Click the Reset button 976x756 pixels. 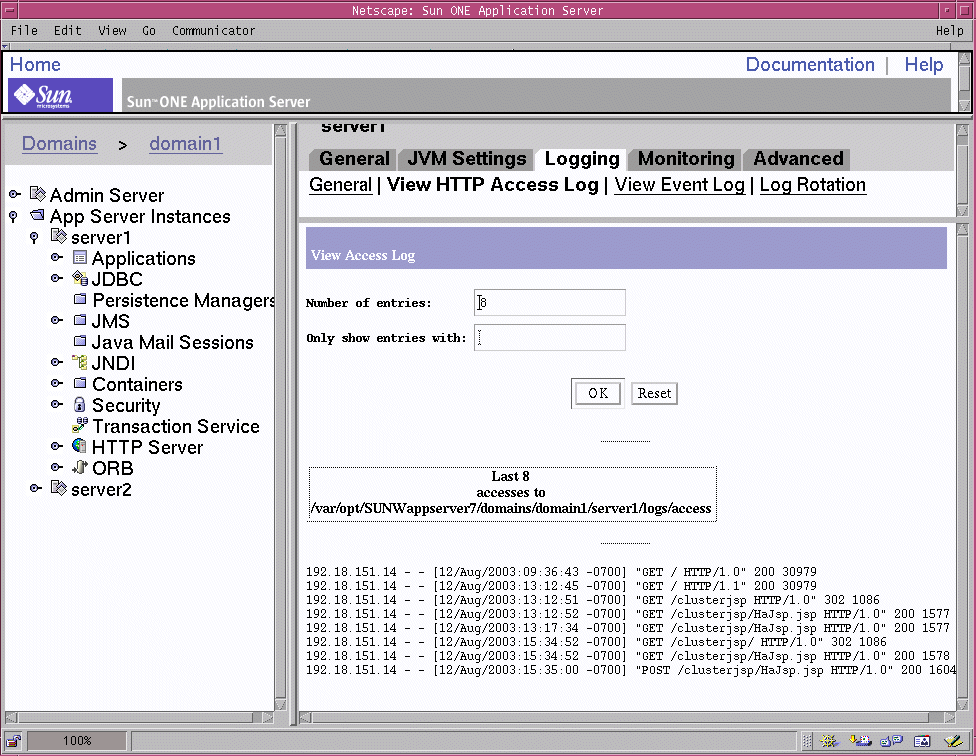coord(654,393)
